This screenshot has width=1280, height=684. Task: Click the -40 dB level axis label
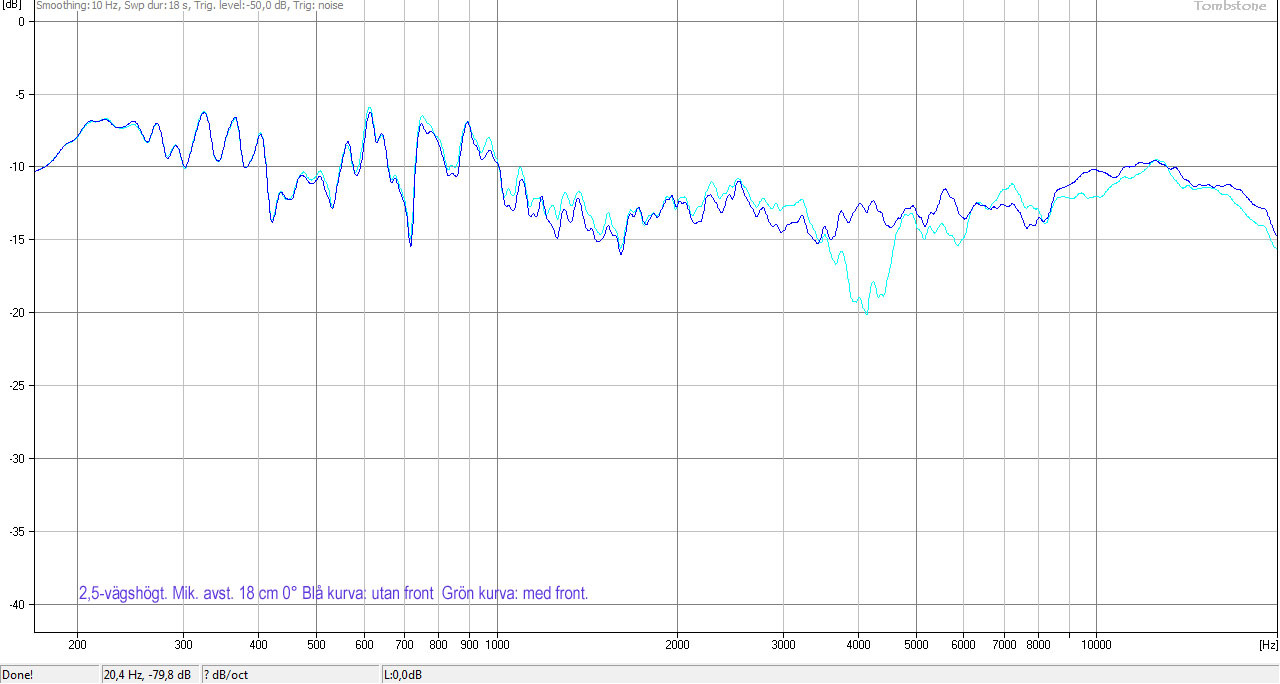[x=17, y=605]
